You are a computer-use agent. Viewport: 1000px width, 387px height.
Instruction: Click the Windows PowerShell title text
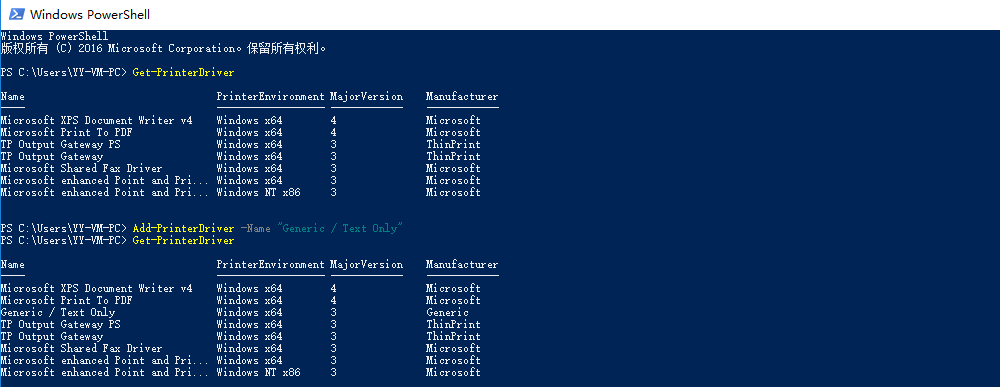(90, 15)
